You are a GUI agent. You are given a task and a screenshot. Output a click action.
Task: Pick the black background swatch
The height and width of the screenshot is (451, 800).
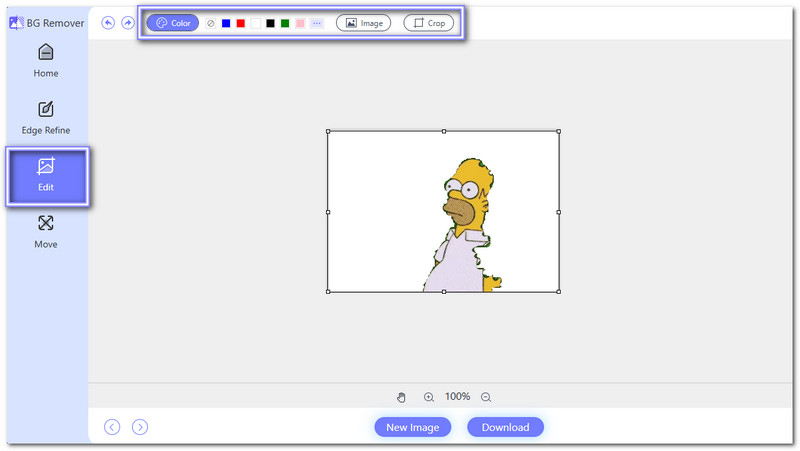(x=270, y=23)
